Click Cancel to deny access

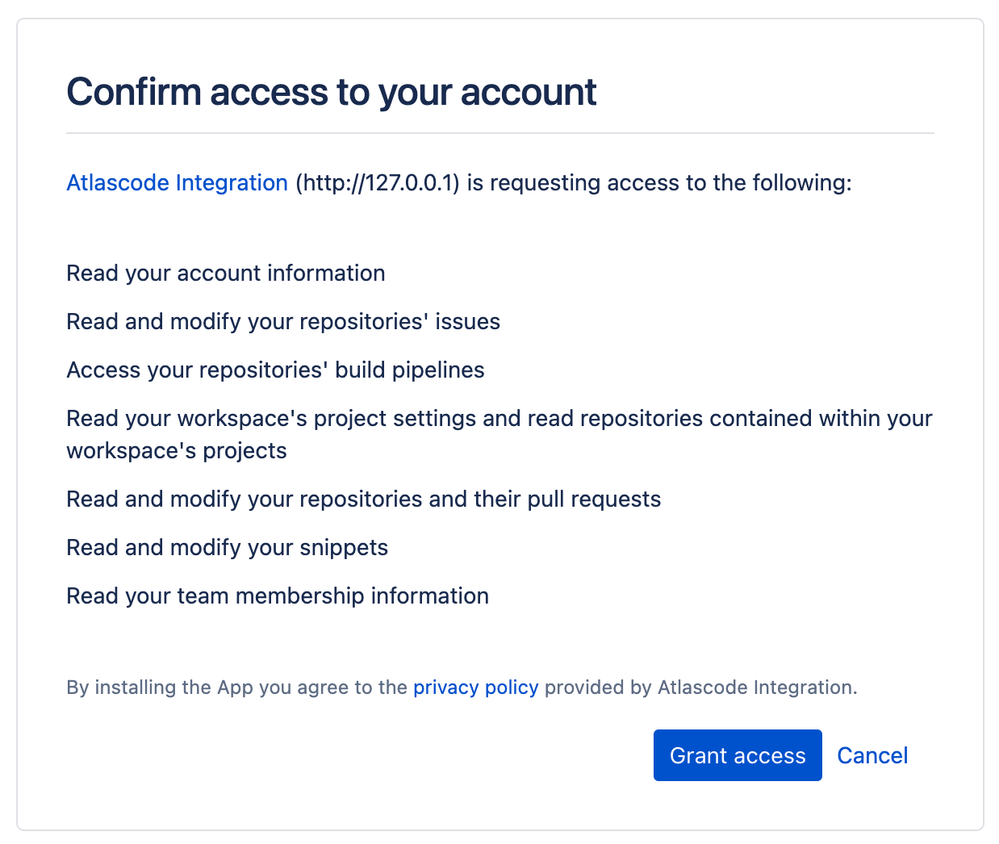click(x=871, y=755)
